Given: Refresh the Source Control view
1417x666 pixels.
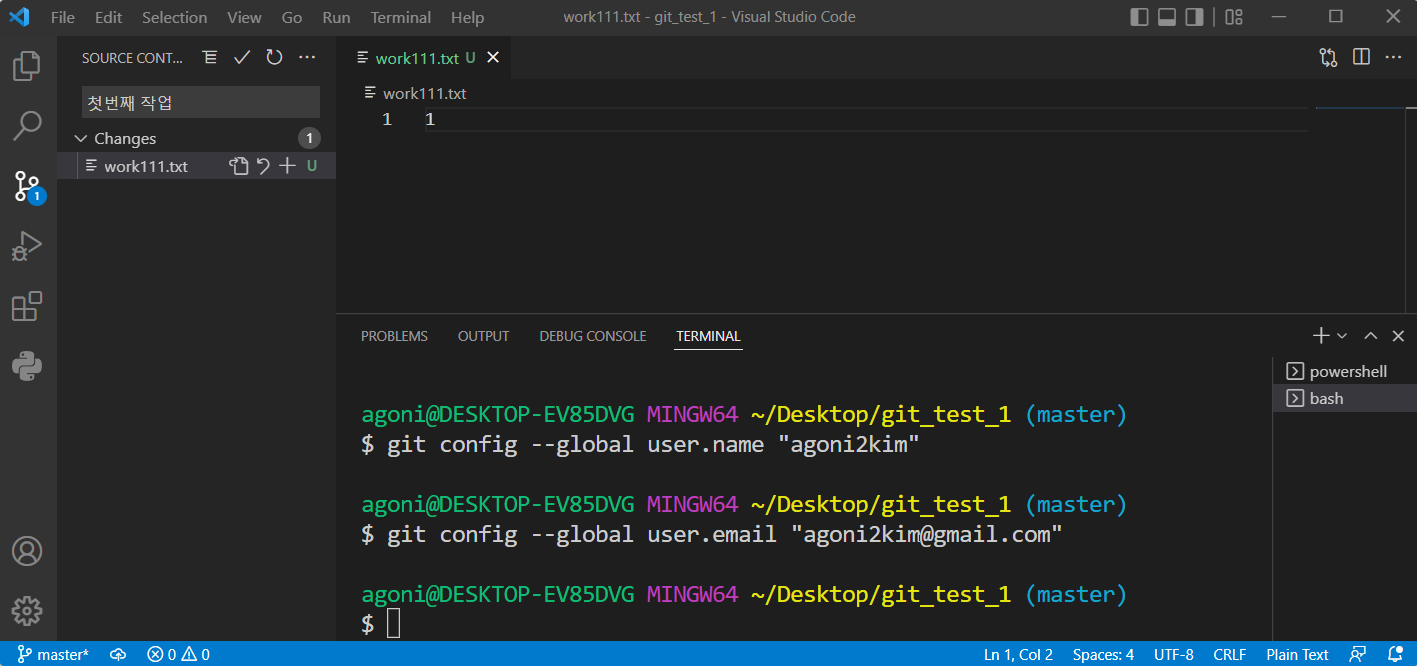Looking at the screenshot, I should (274, 58).
